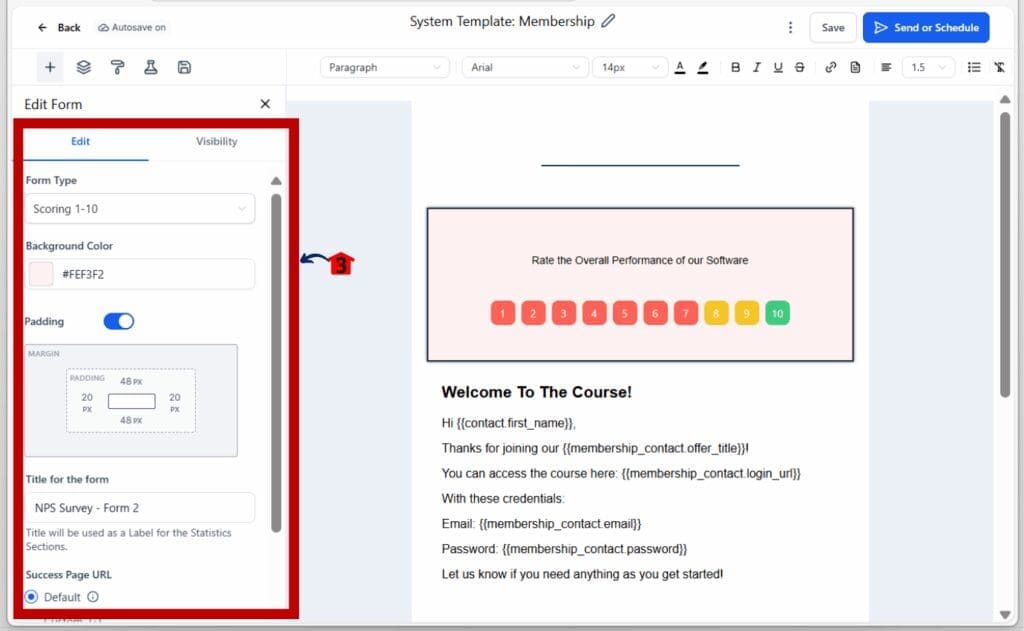This screenshot has height=631, width=1024.
Task: Click the membership login_url line
Action: (620, 474)
